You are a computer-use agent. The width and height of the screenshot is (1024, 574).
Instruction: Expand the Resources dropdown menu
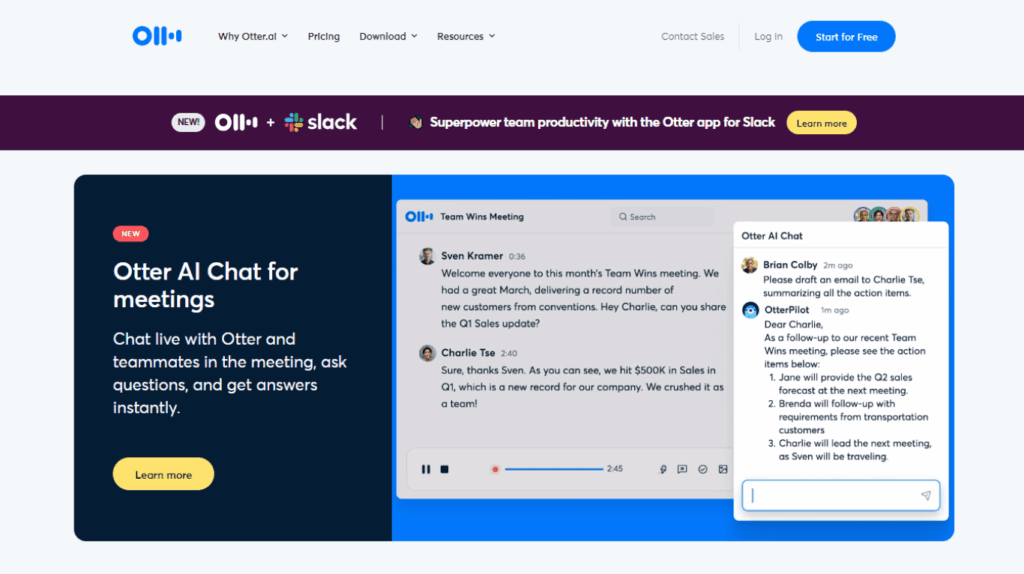point(465,37)
